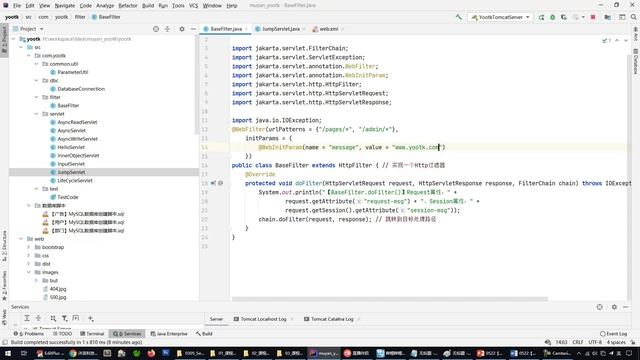Select InnerObjectServlet in project tree
640x360 pixels.
[x=78, y=156]
